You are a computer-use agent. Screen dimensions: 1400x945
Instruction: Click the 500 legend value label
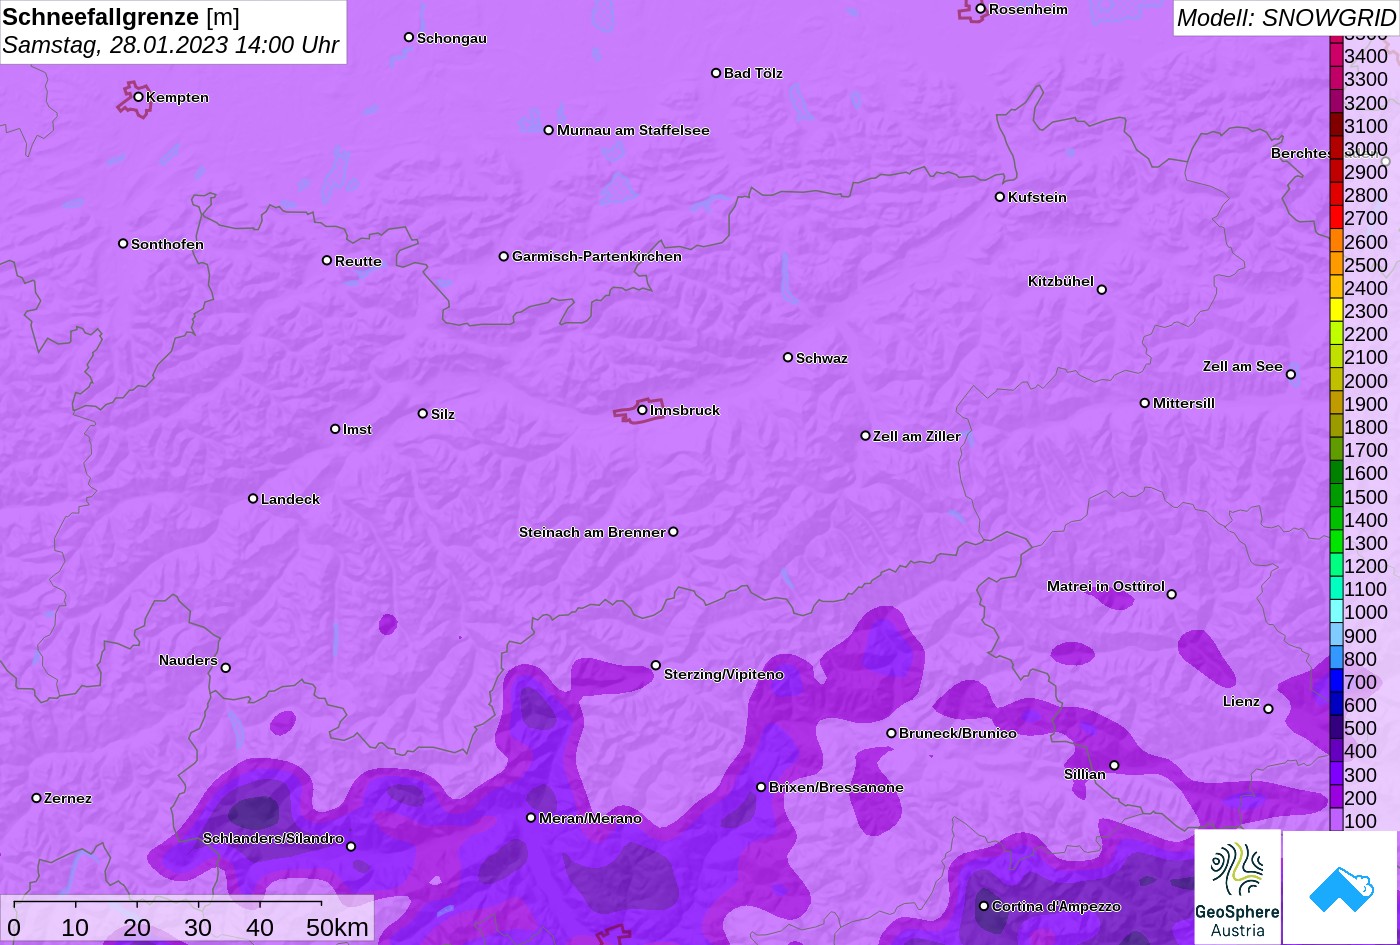tap(1361, 728)
